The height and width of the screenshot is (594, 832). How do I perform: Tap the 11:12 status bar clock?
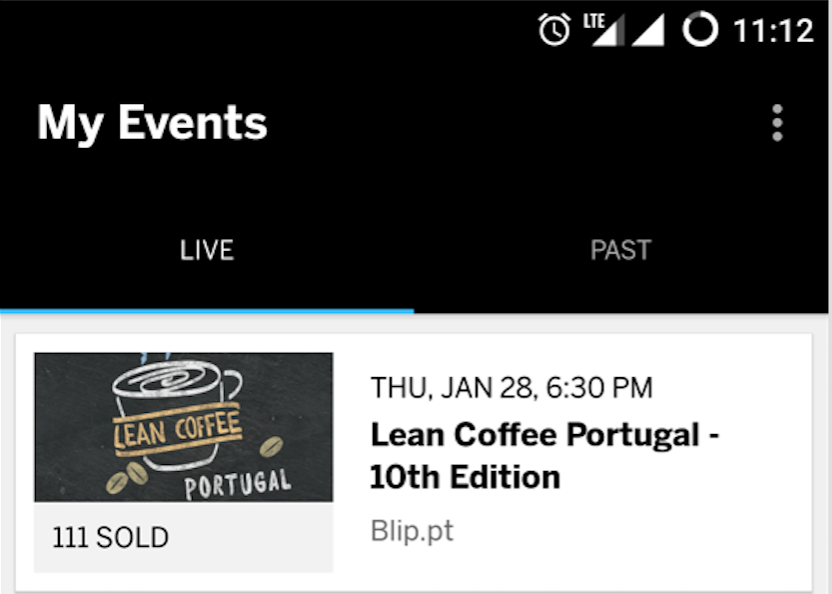(x=773, y=31)
